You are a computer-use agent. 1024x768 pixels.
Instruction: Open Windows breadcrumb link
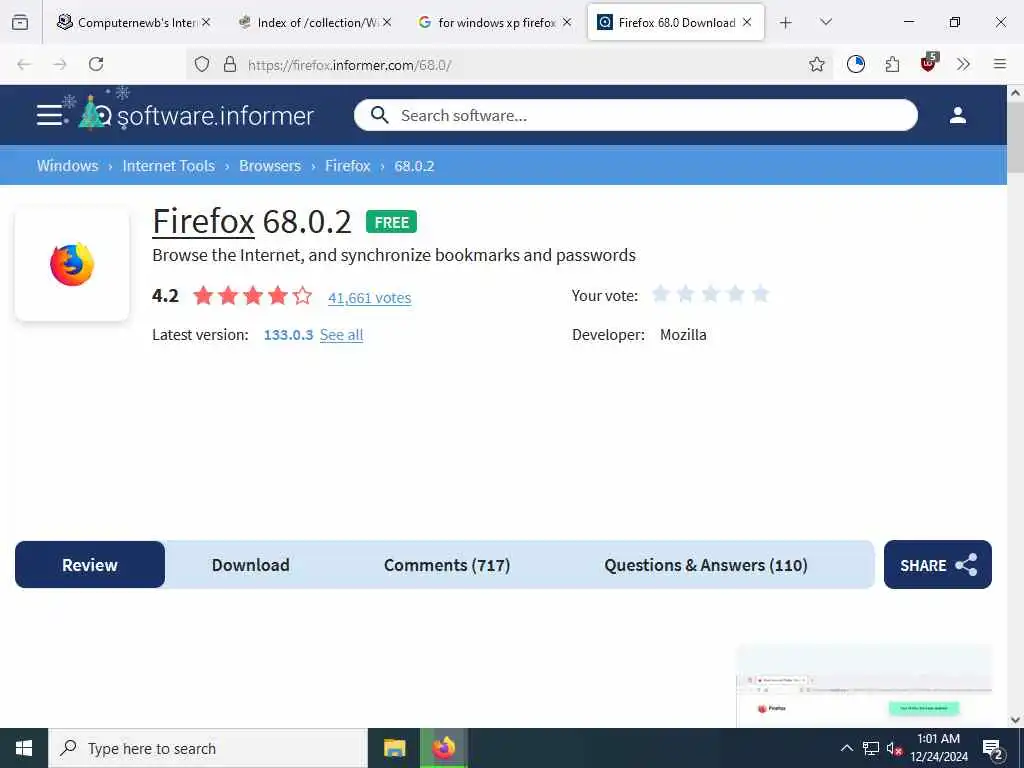pyautogui.click(x=67, y=166)
